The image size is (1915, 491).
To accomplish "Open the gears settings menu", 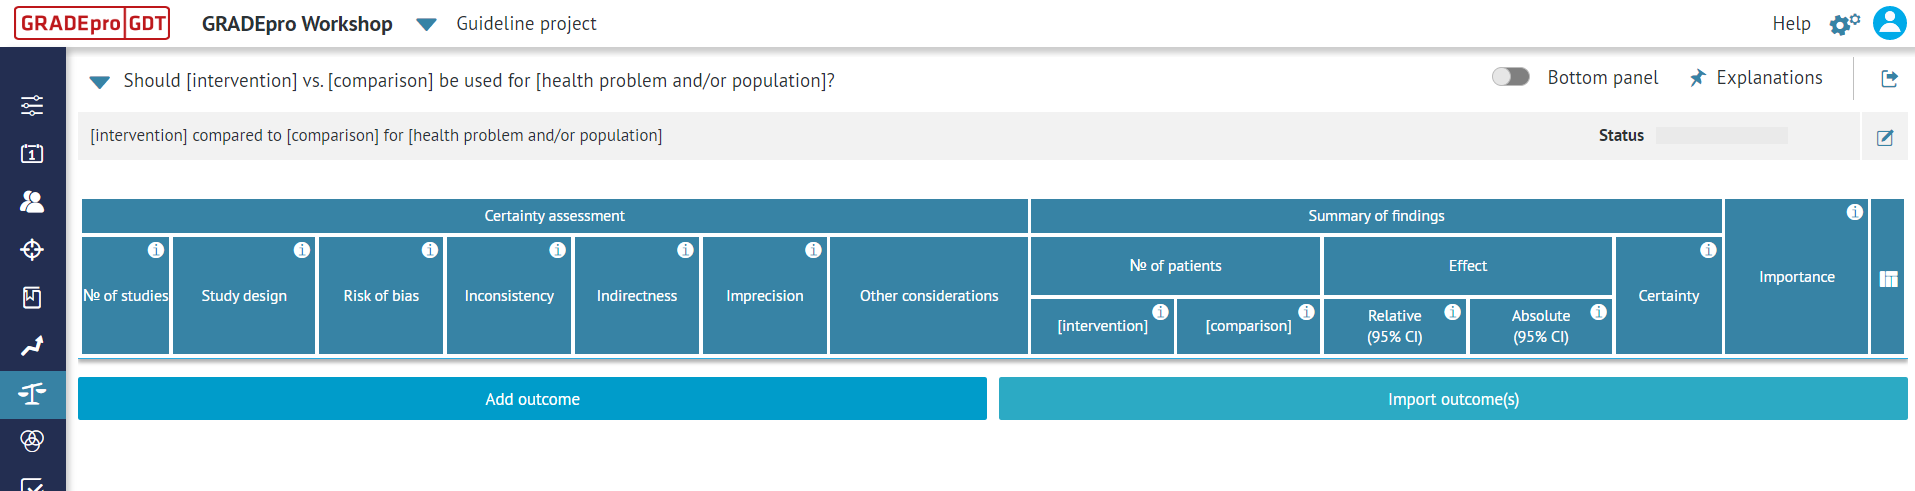I will pyautogui.click(x=1844, y=24).
